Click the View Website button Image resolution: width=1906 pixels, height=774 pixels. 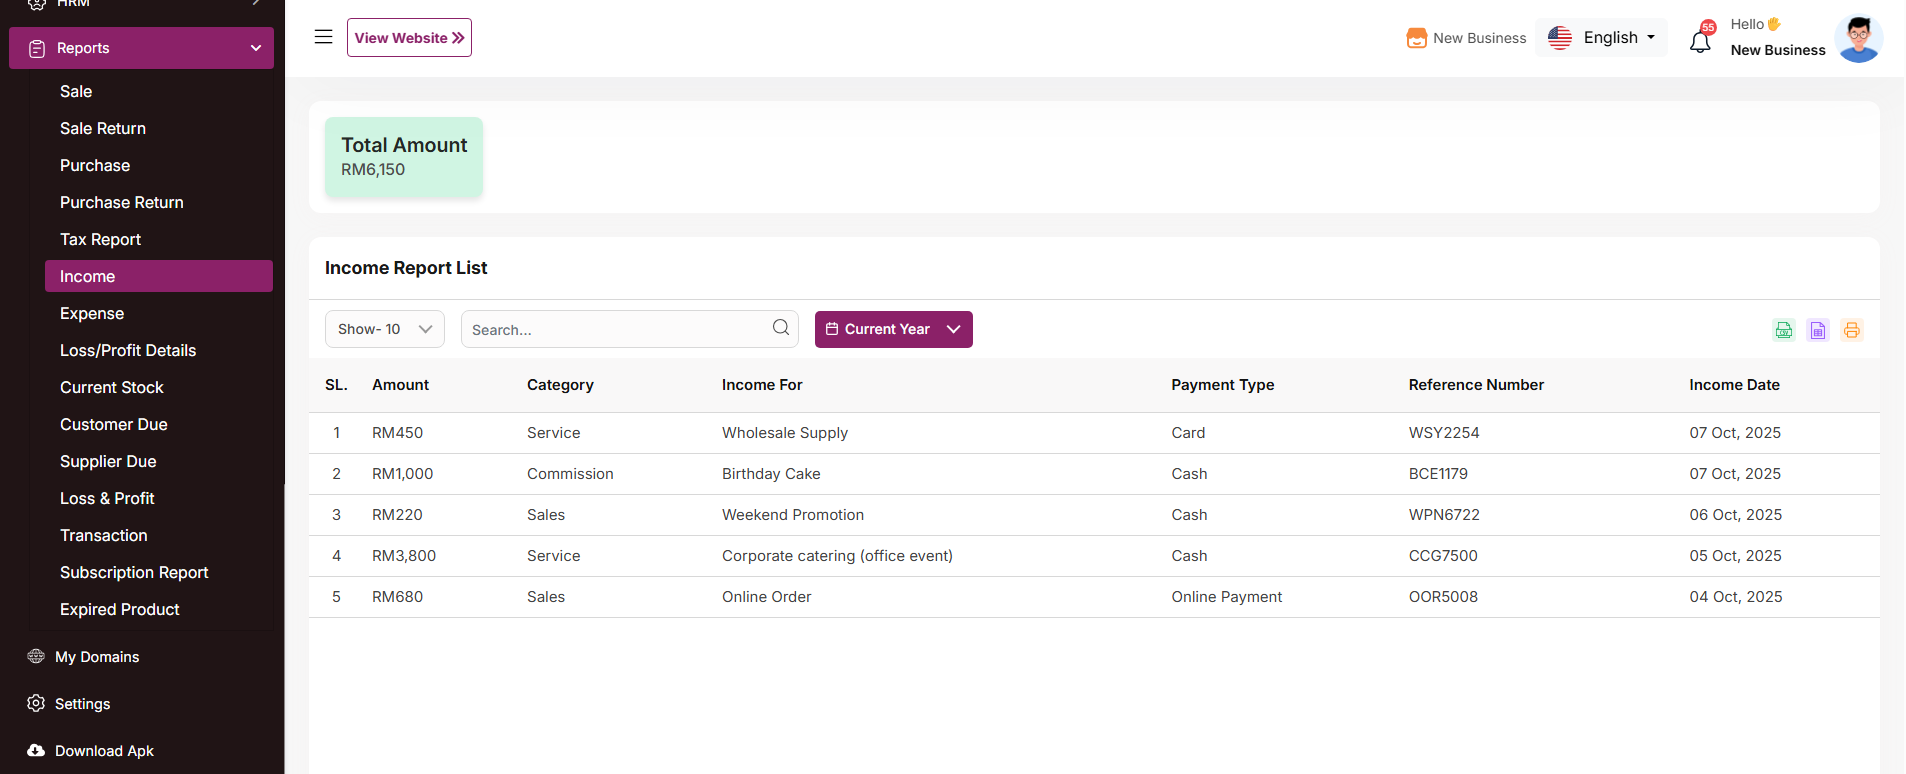409,38
